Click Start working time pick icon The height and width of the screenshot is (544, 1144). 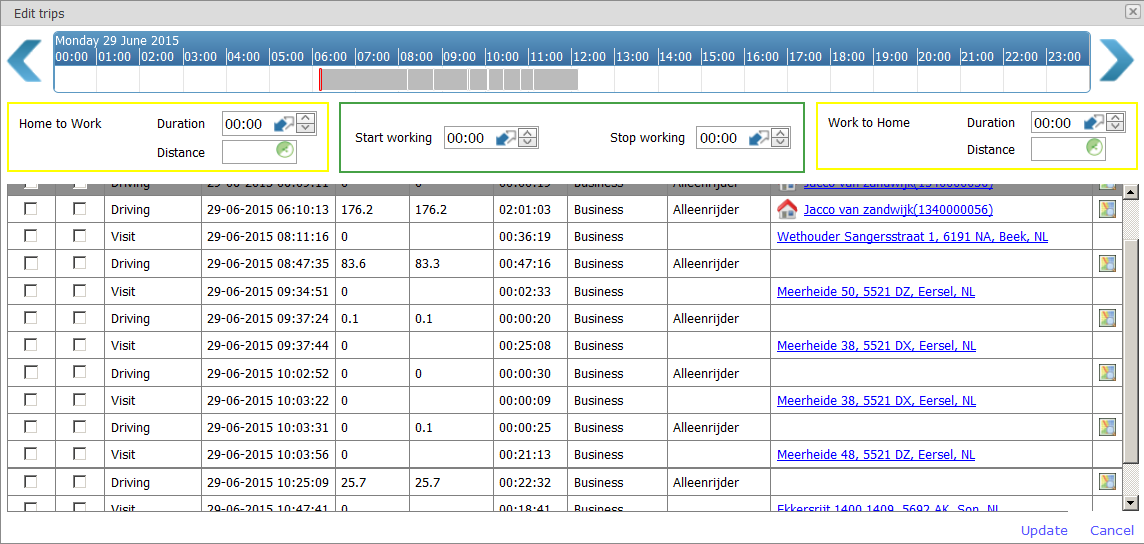[506, 138]
